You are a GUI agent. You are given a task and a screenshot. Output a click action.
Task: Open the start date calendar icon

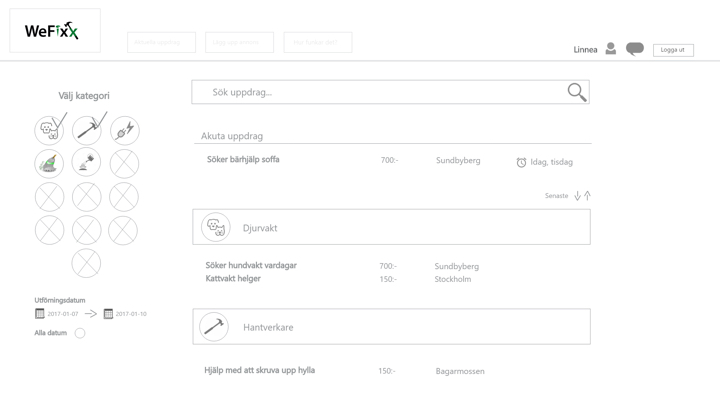tap(40, 314)
